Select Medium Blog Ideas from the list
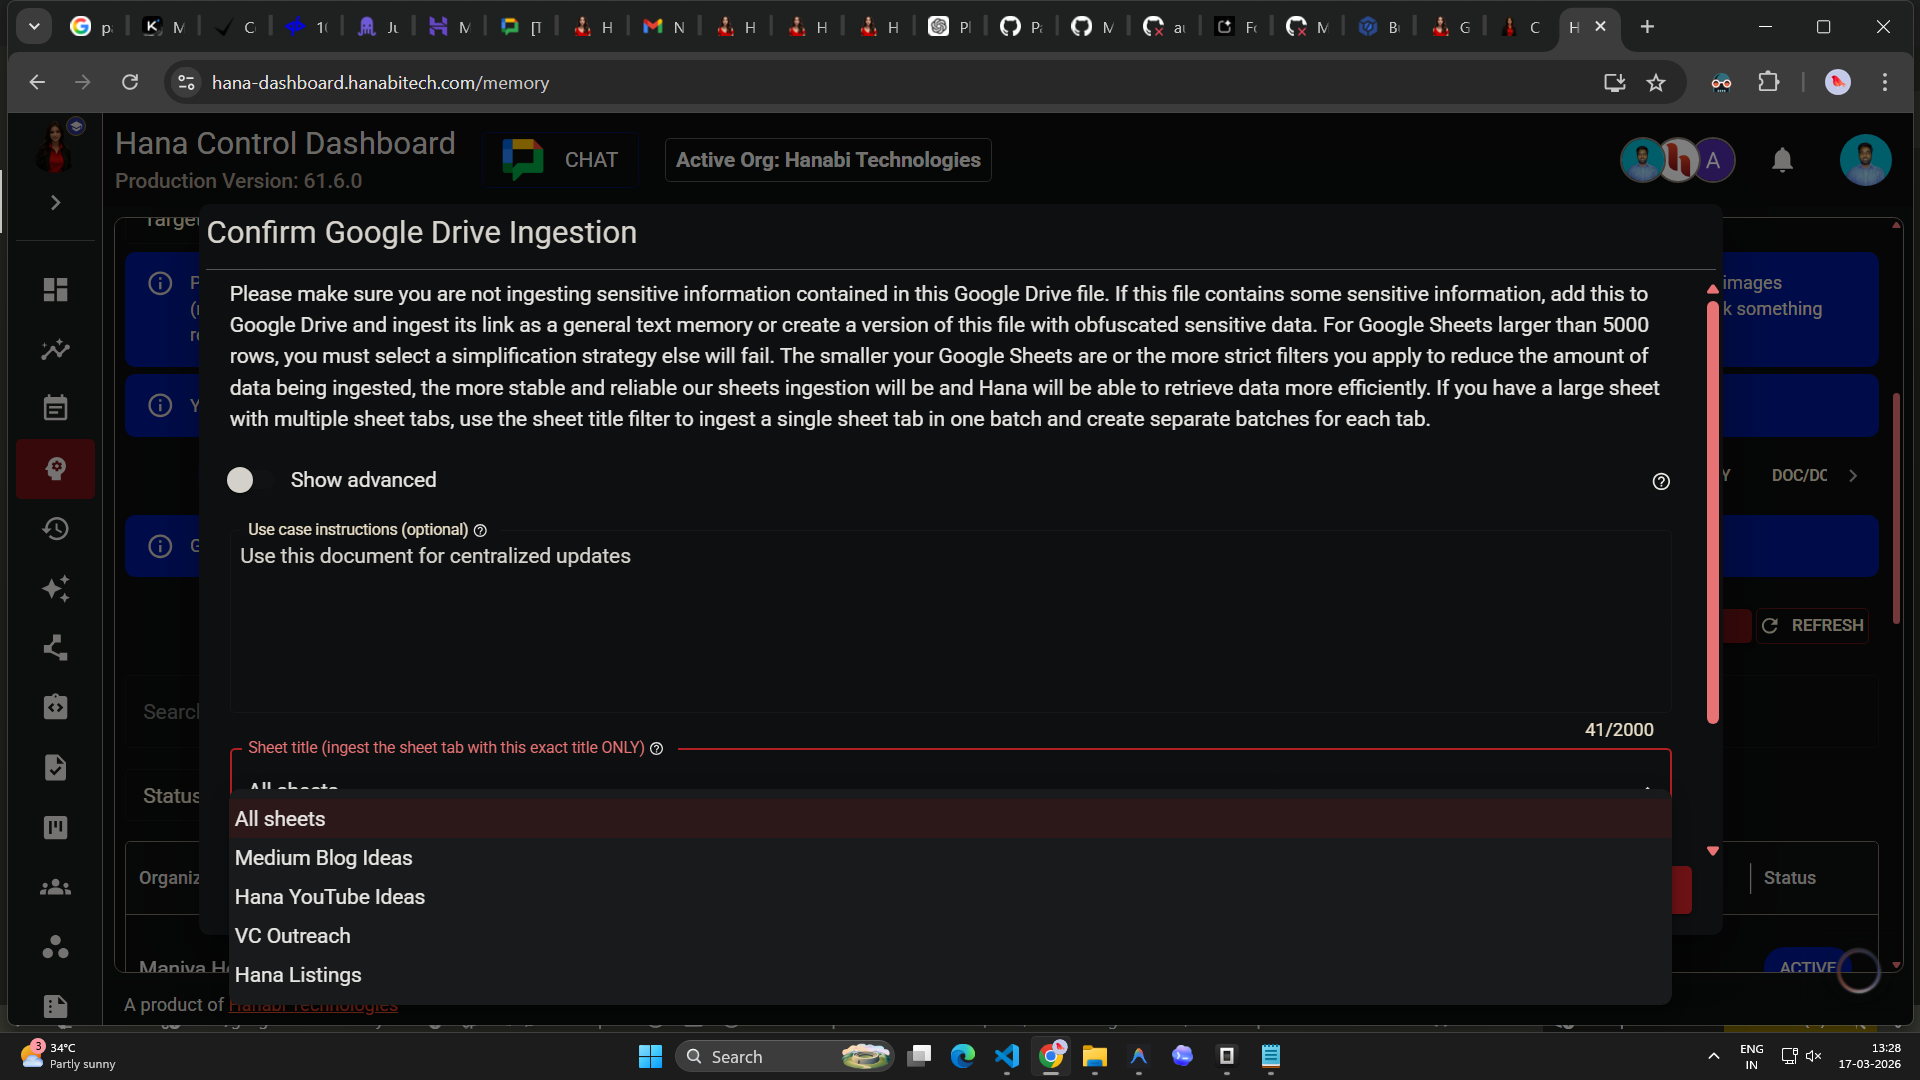This screenshot has width=1920, height=1080. [323, 858]
